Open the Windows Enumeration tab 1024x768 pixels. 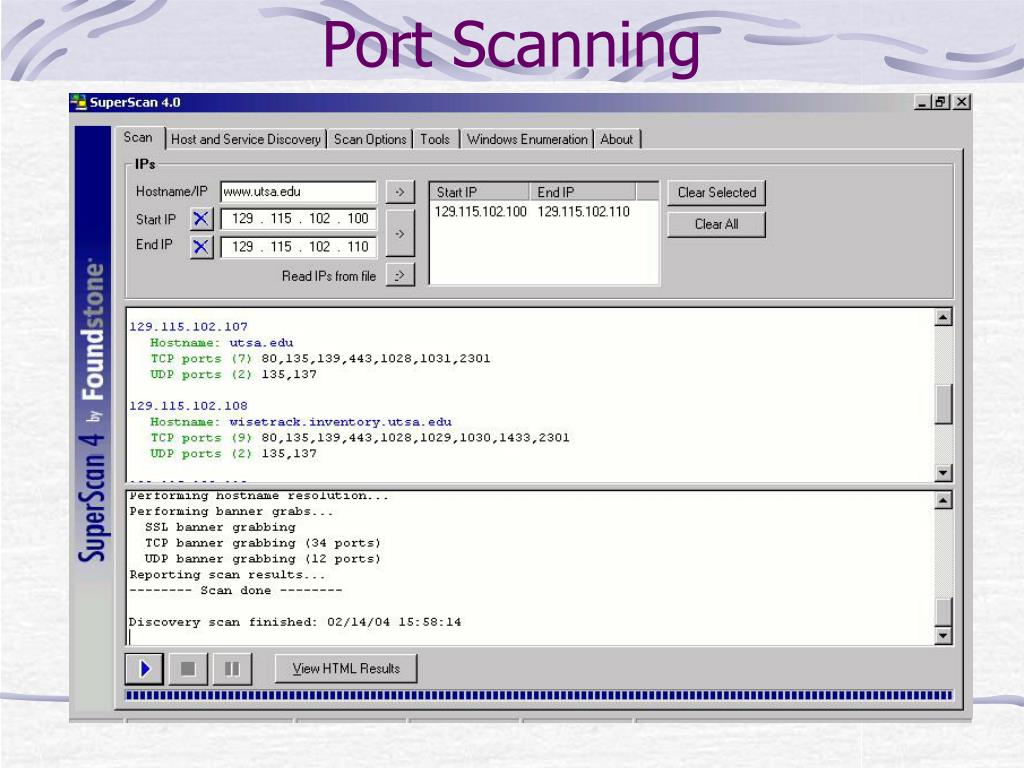tap(527, 139)
